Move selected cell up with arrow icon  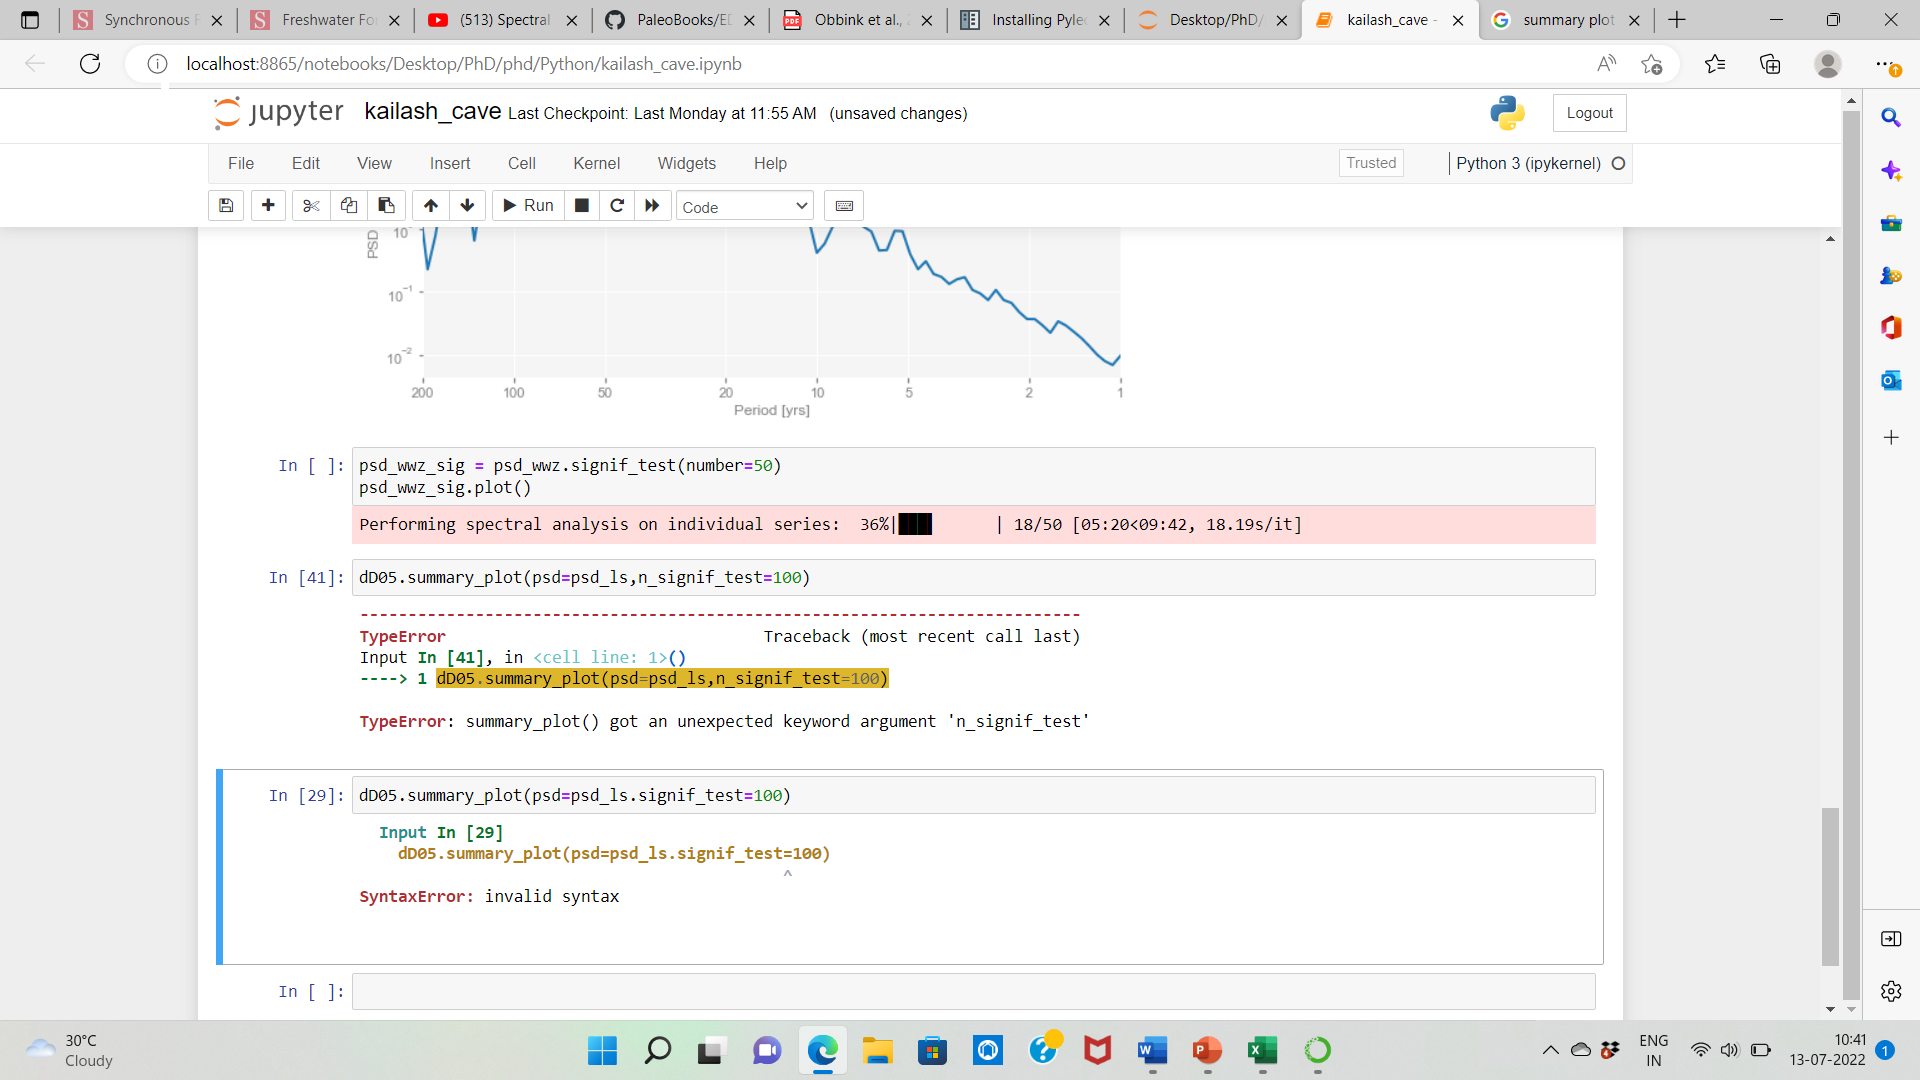tap(430, 205)
